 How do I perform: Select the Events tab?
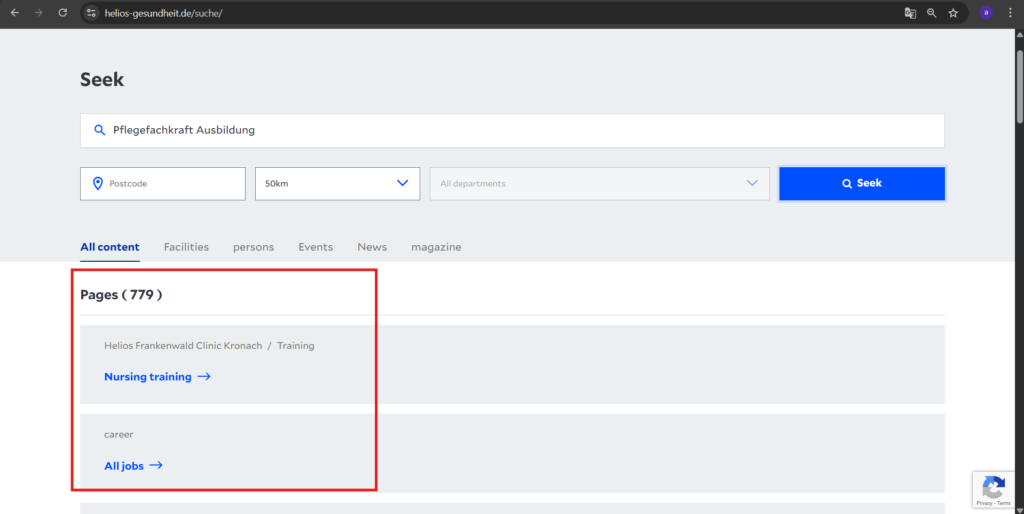315,247
